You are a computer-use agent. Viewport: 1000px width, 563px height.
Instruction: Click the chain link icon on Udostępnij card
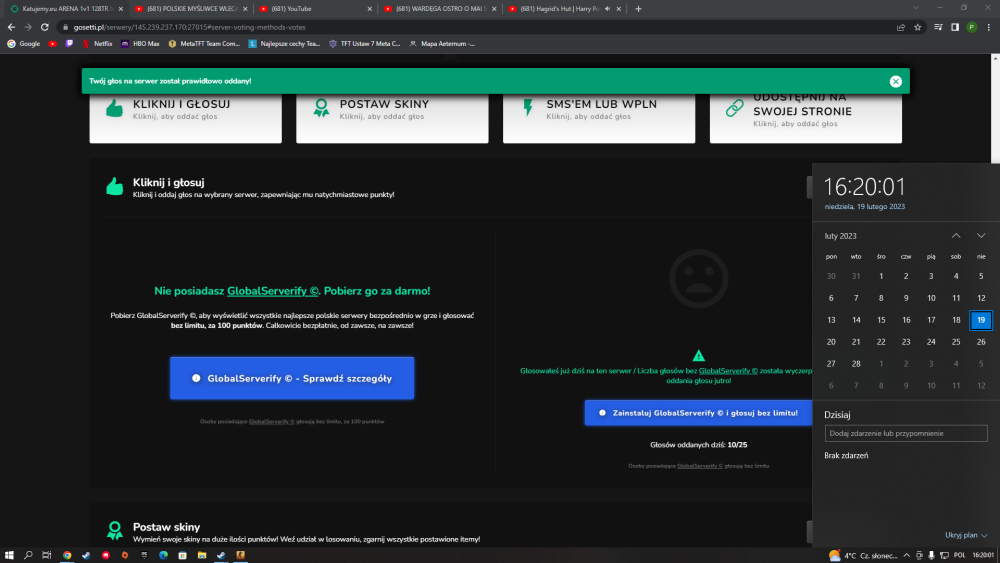click(x=735, y=108)
